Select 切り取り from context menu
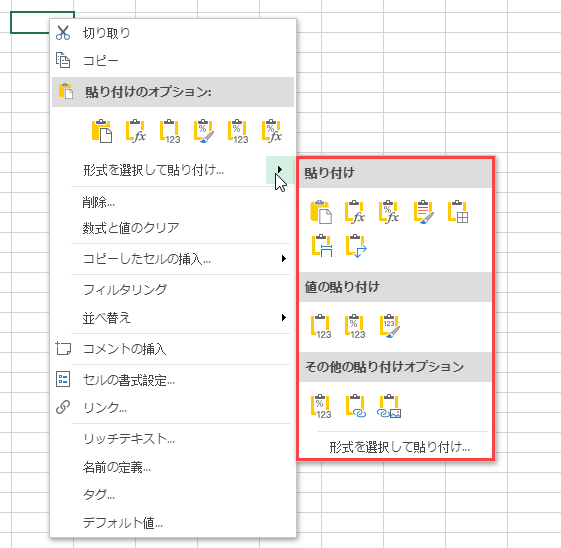Screen dimensions: 561x548 [106, 33]
